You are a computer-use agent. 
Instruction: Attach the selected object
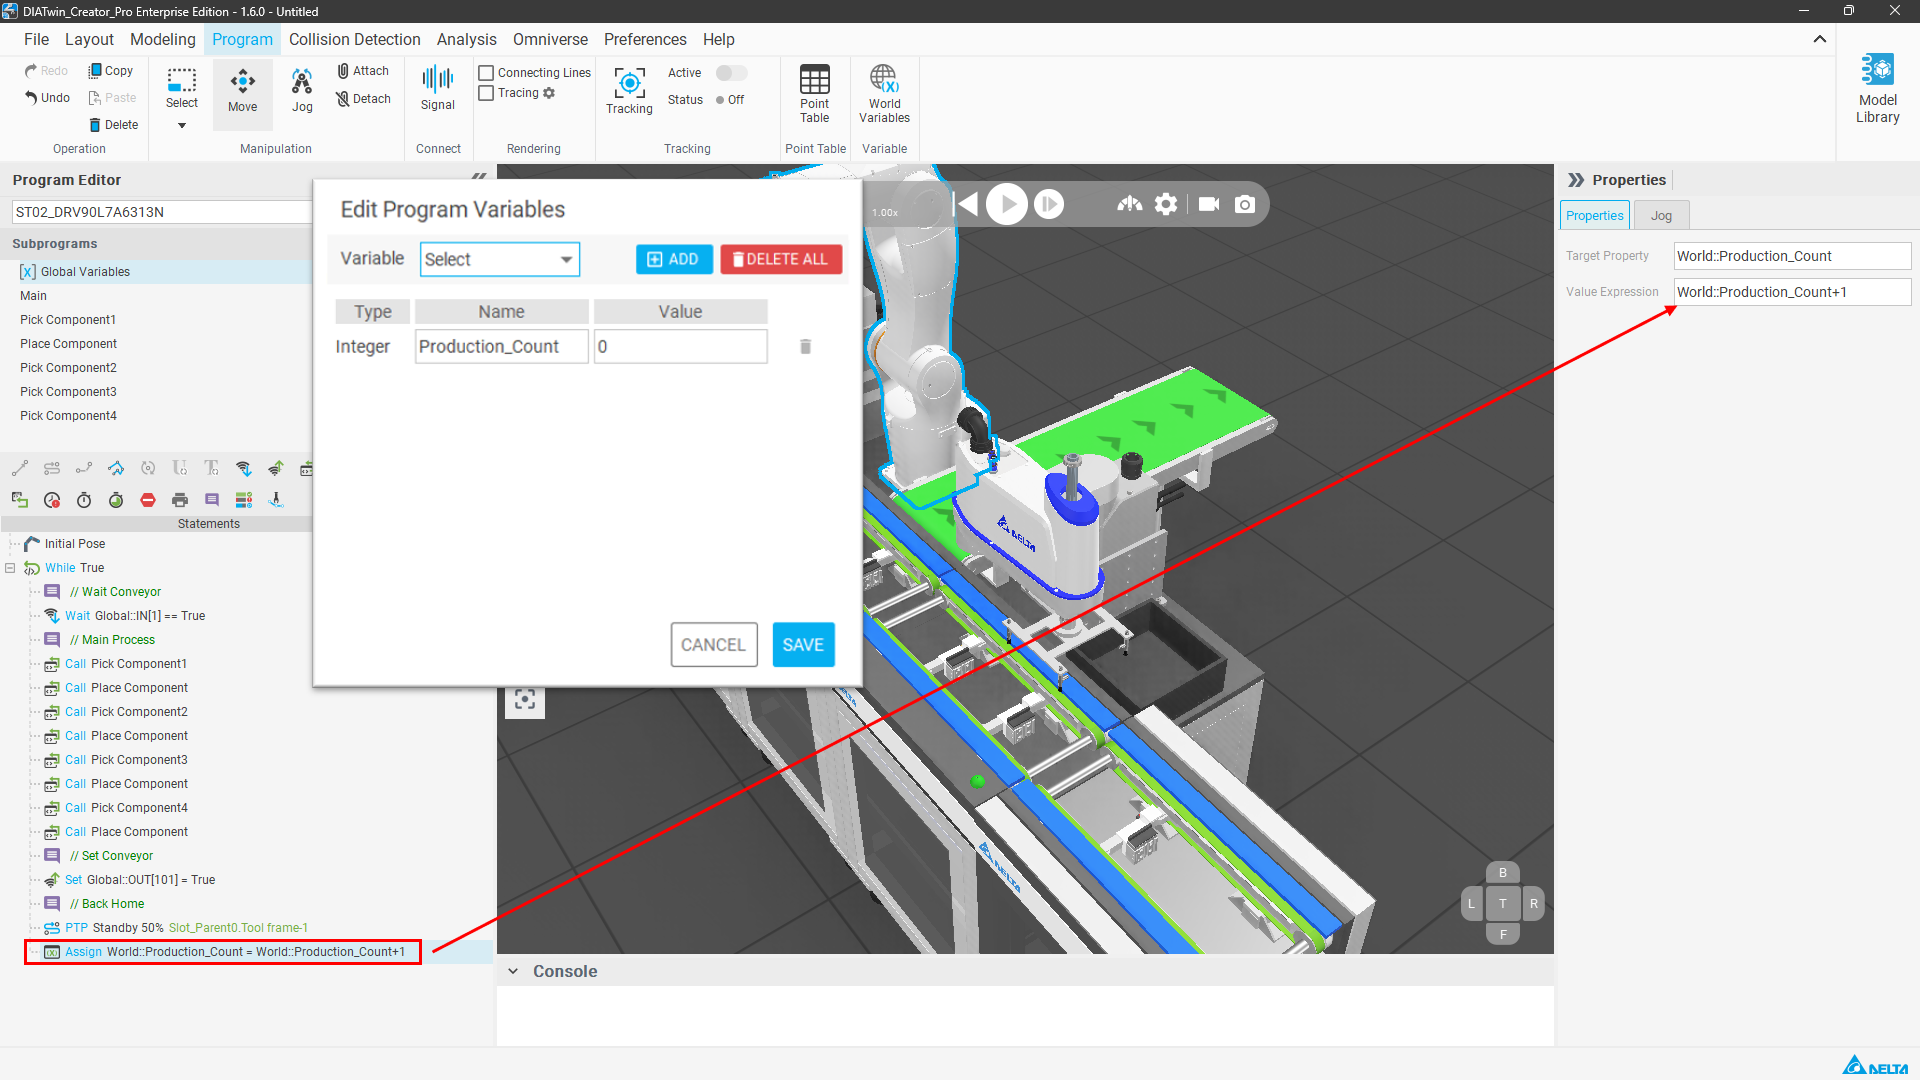coord(362,71)
